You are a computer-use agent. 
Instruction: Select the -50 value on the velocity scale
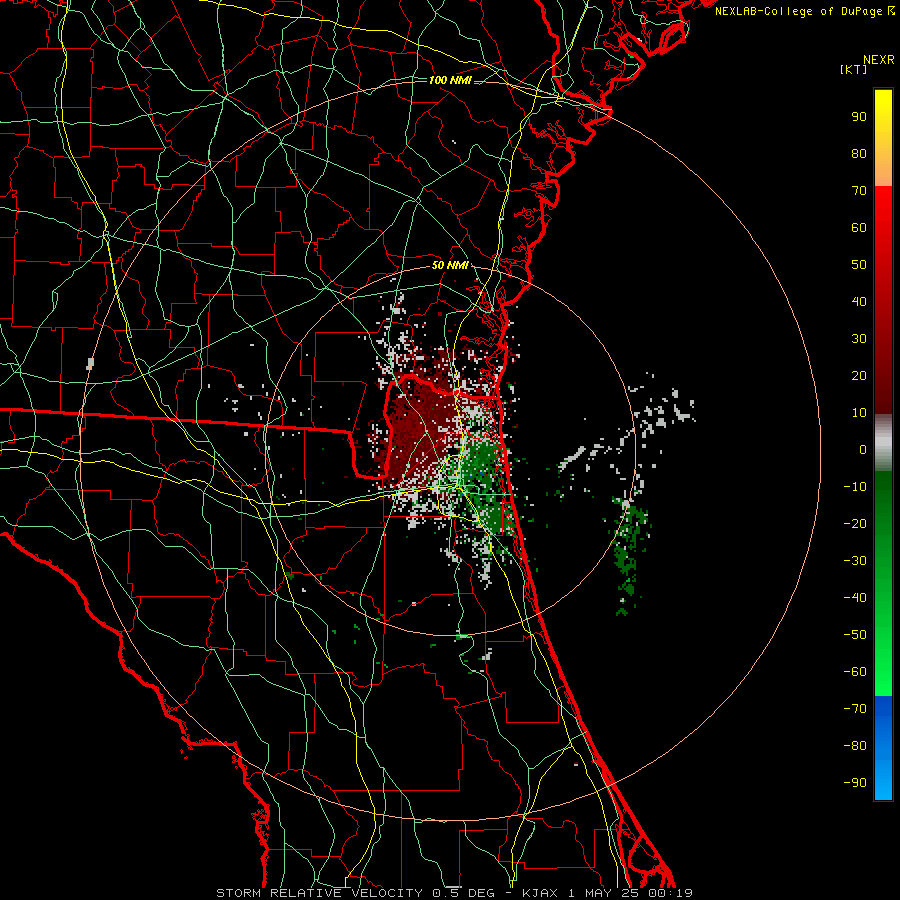coord(855,635)
